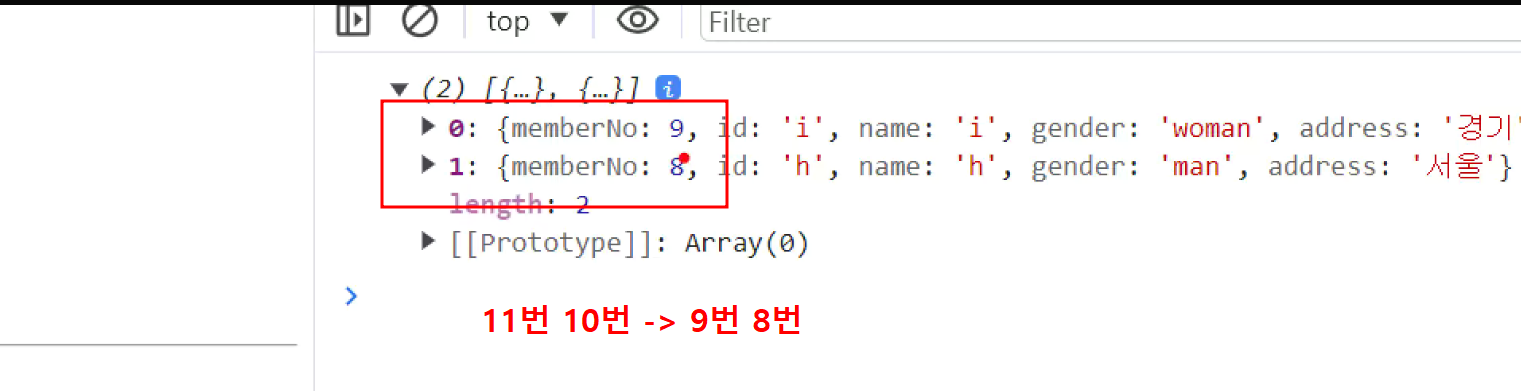Open the 'top' JavaScript context dropdown
The width and height of the screenshot is (1521, 391).
(x=527, y=20)
